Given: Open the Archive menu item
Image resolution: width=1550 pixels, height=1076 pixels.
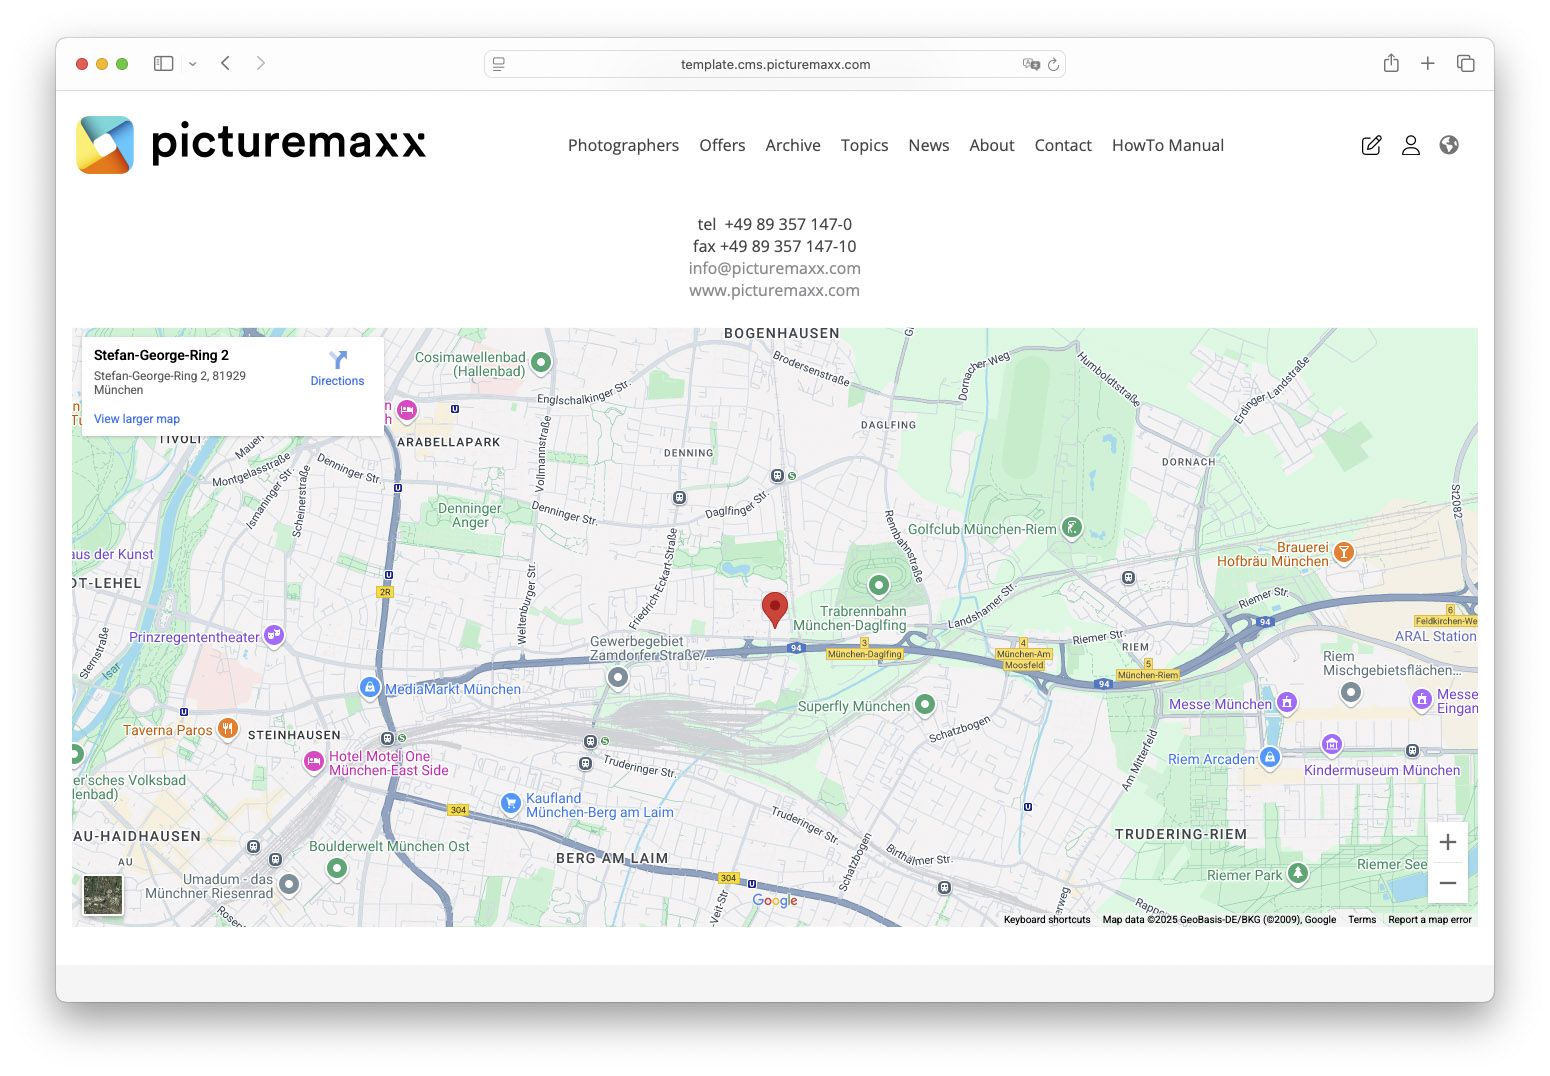Looking at the screenshot, I should pyautogui.click(x=793, y=145).
